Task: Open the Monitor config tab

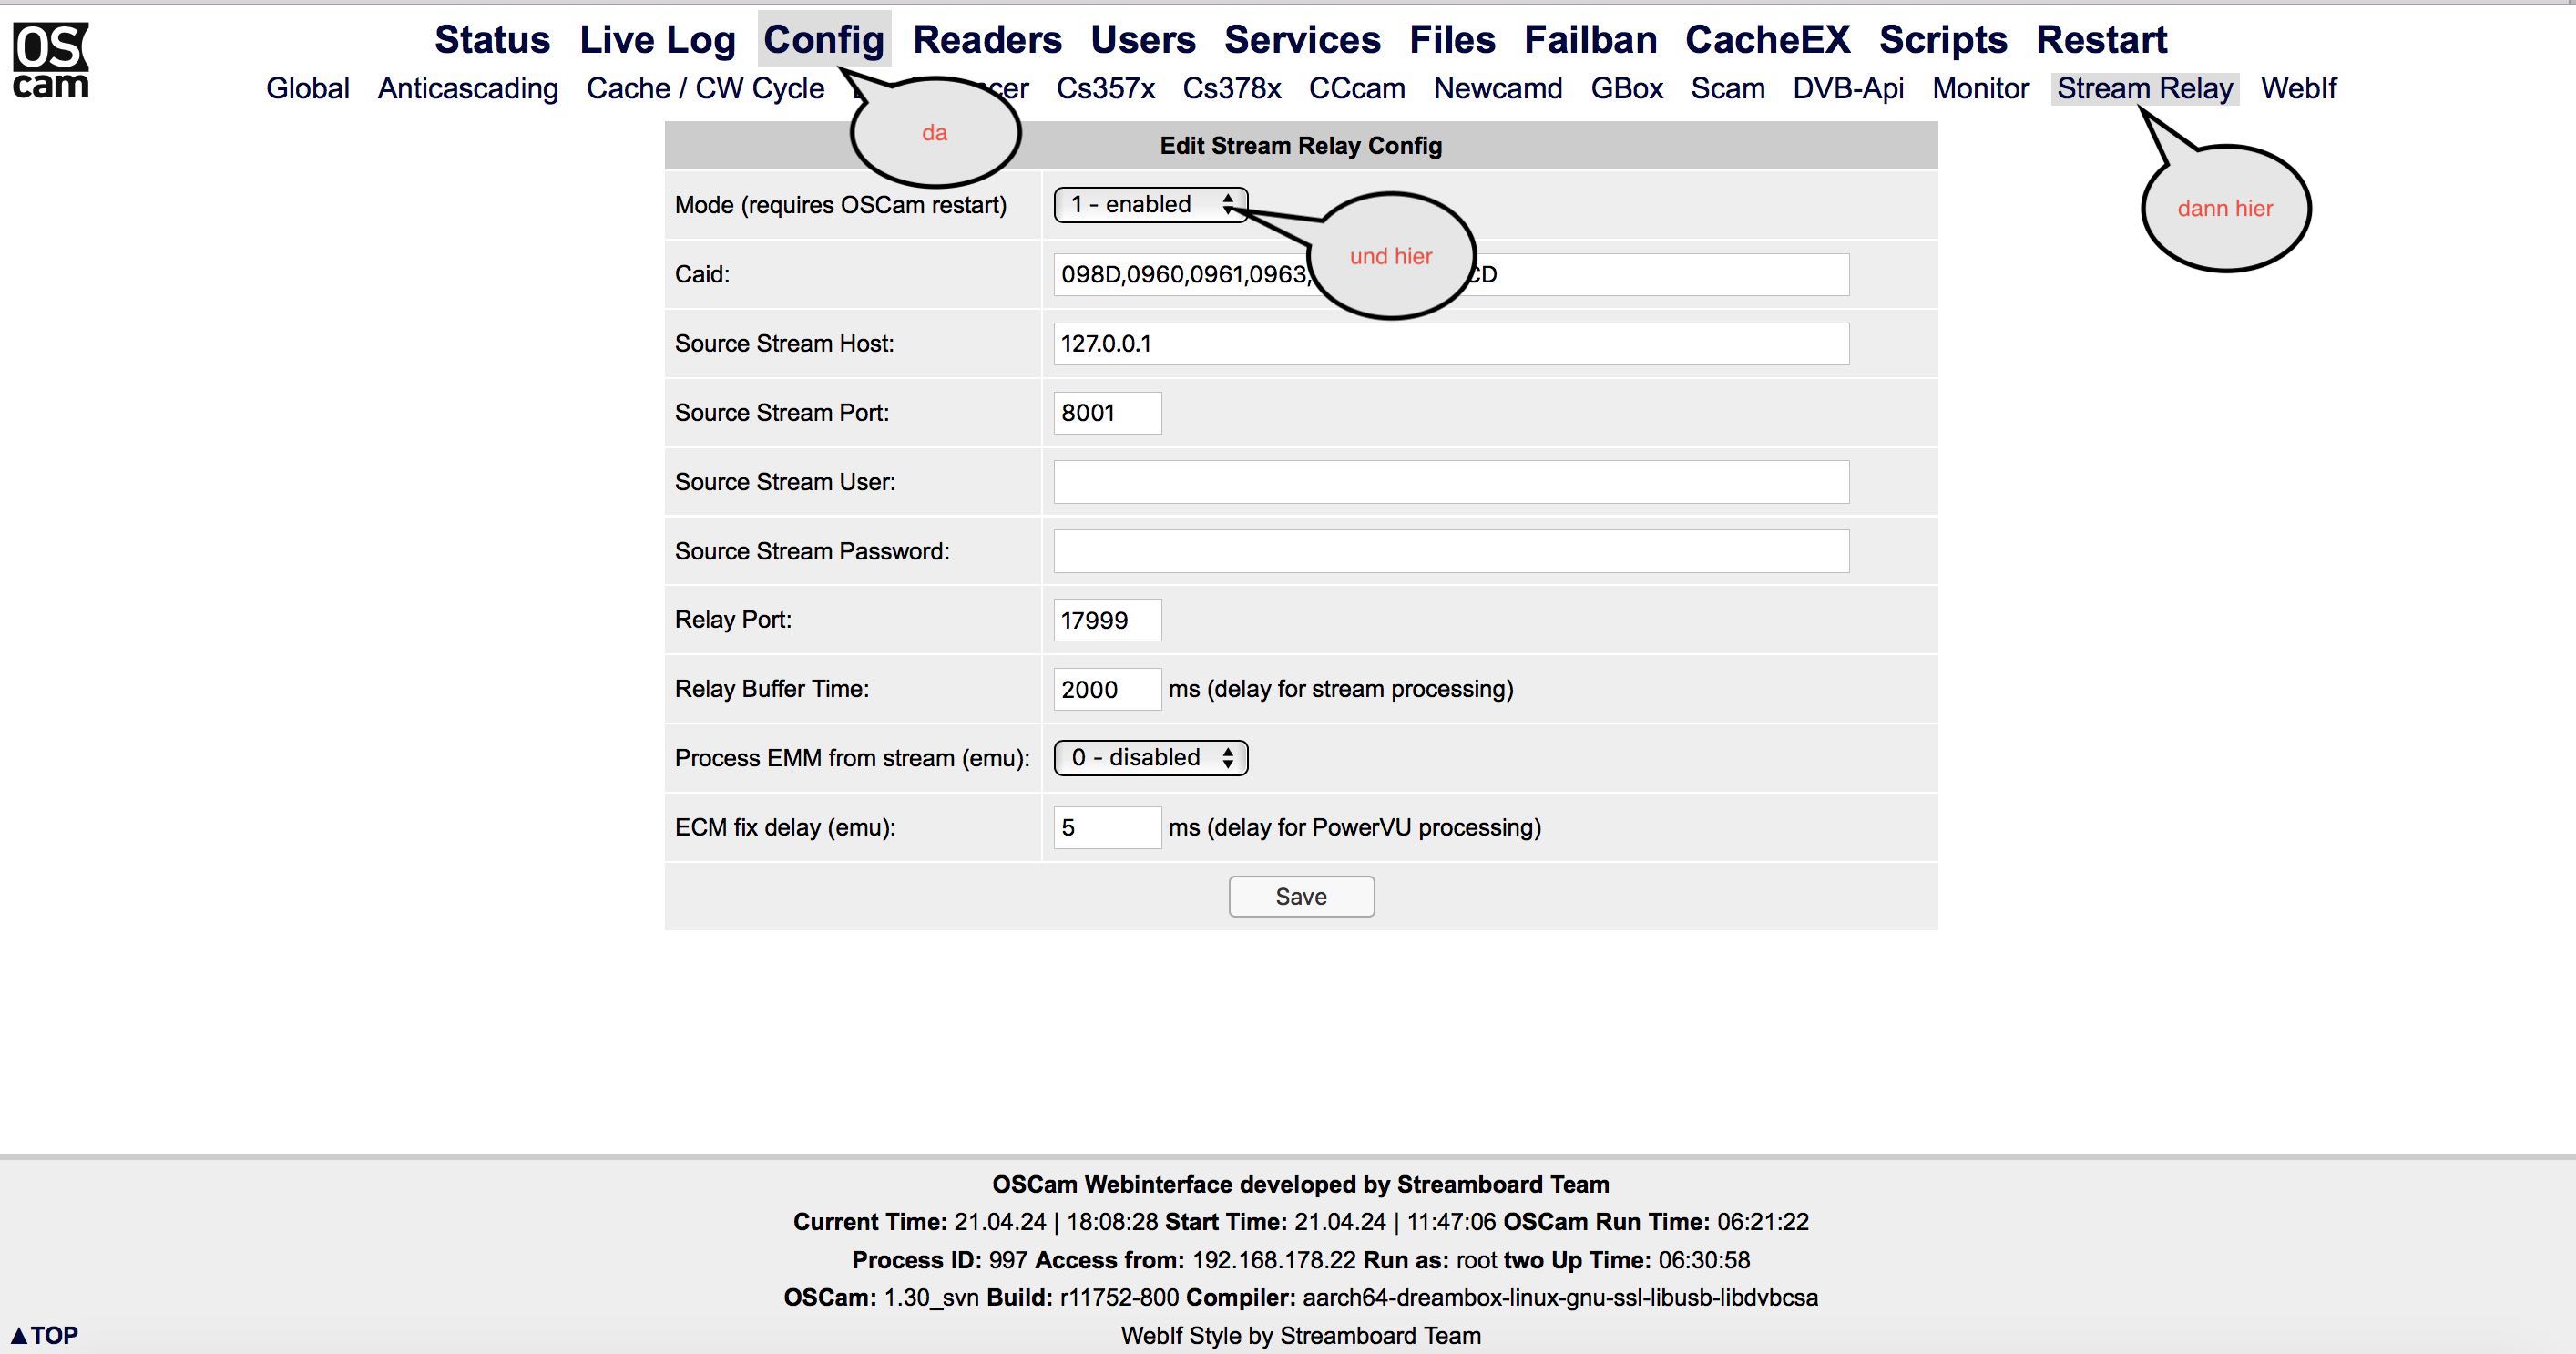Action: pyautogui.click(x=1980, y=88)
